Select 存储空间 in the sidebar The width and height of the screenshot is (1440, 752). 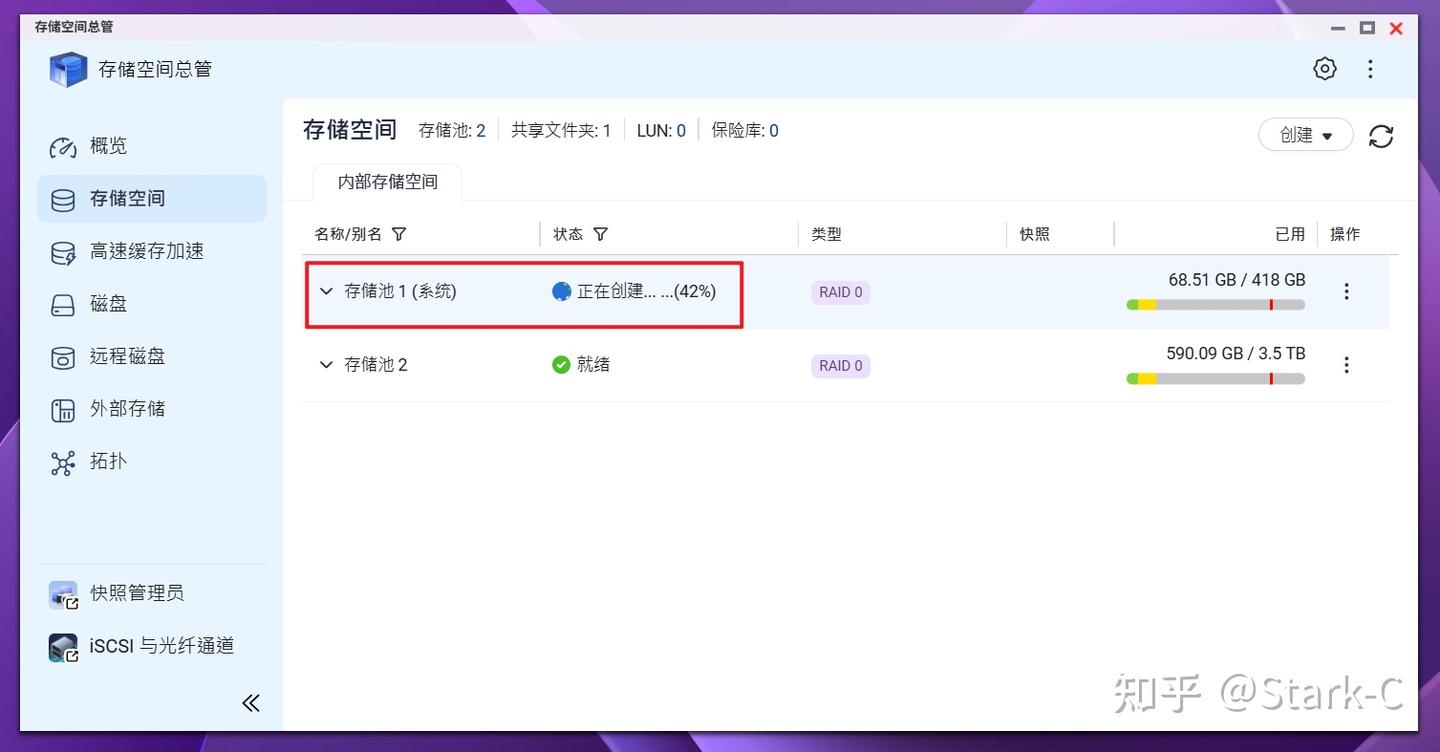[152, 199]
